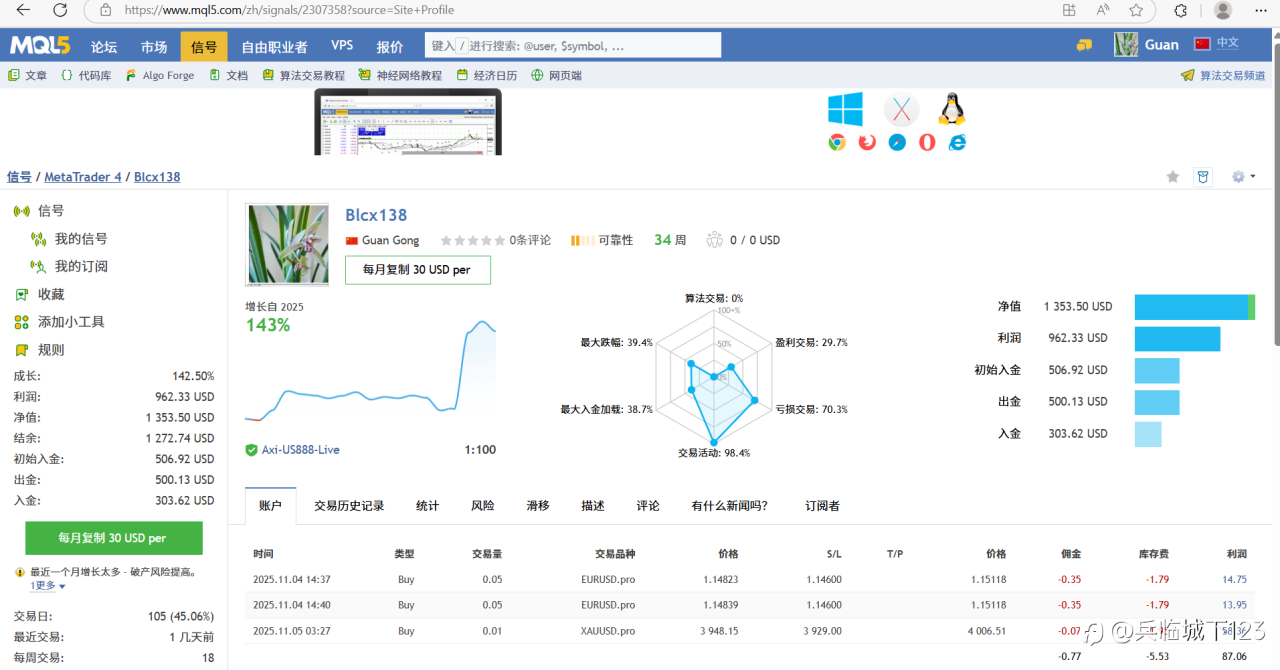Open the 信号 menu
Image resolution: width=1280 pixels, height=670 pixels.
click(204, 47)
